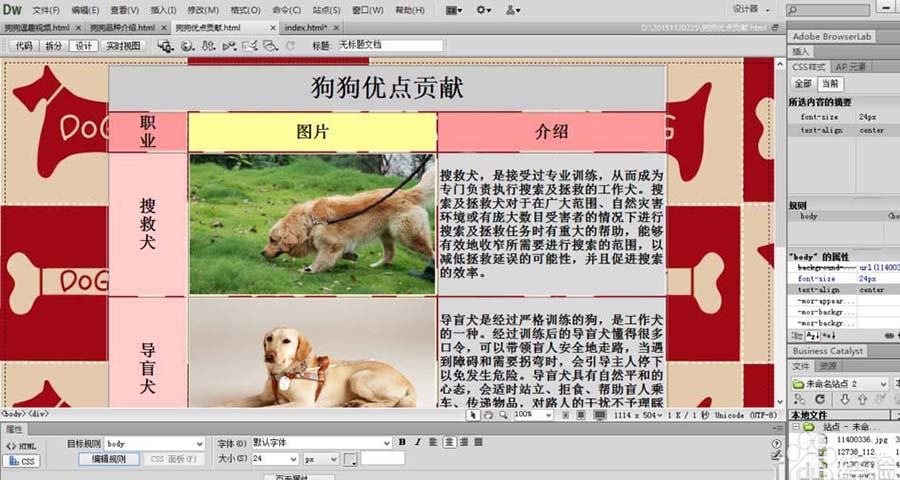This screenshot has height=480, width=900.
Task: Open the Site management icon menu
Action: click(x=513, y=10)
